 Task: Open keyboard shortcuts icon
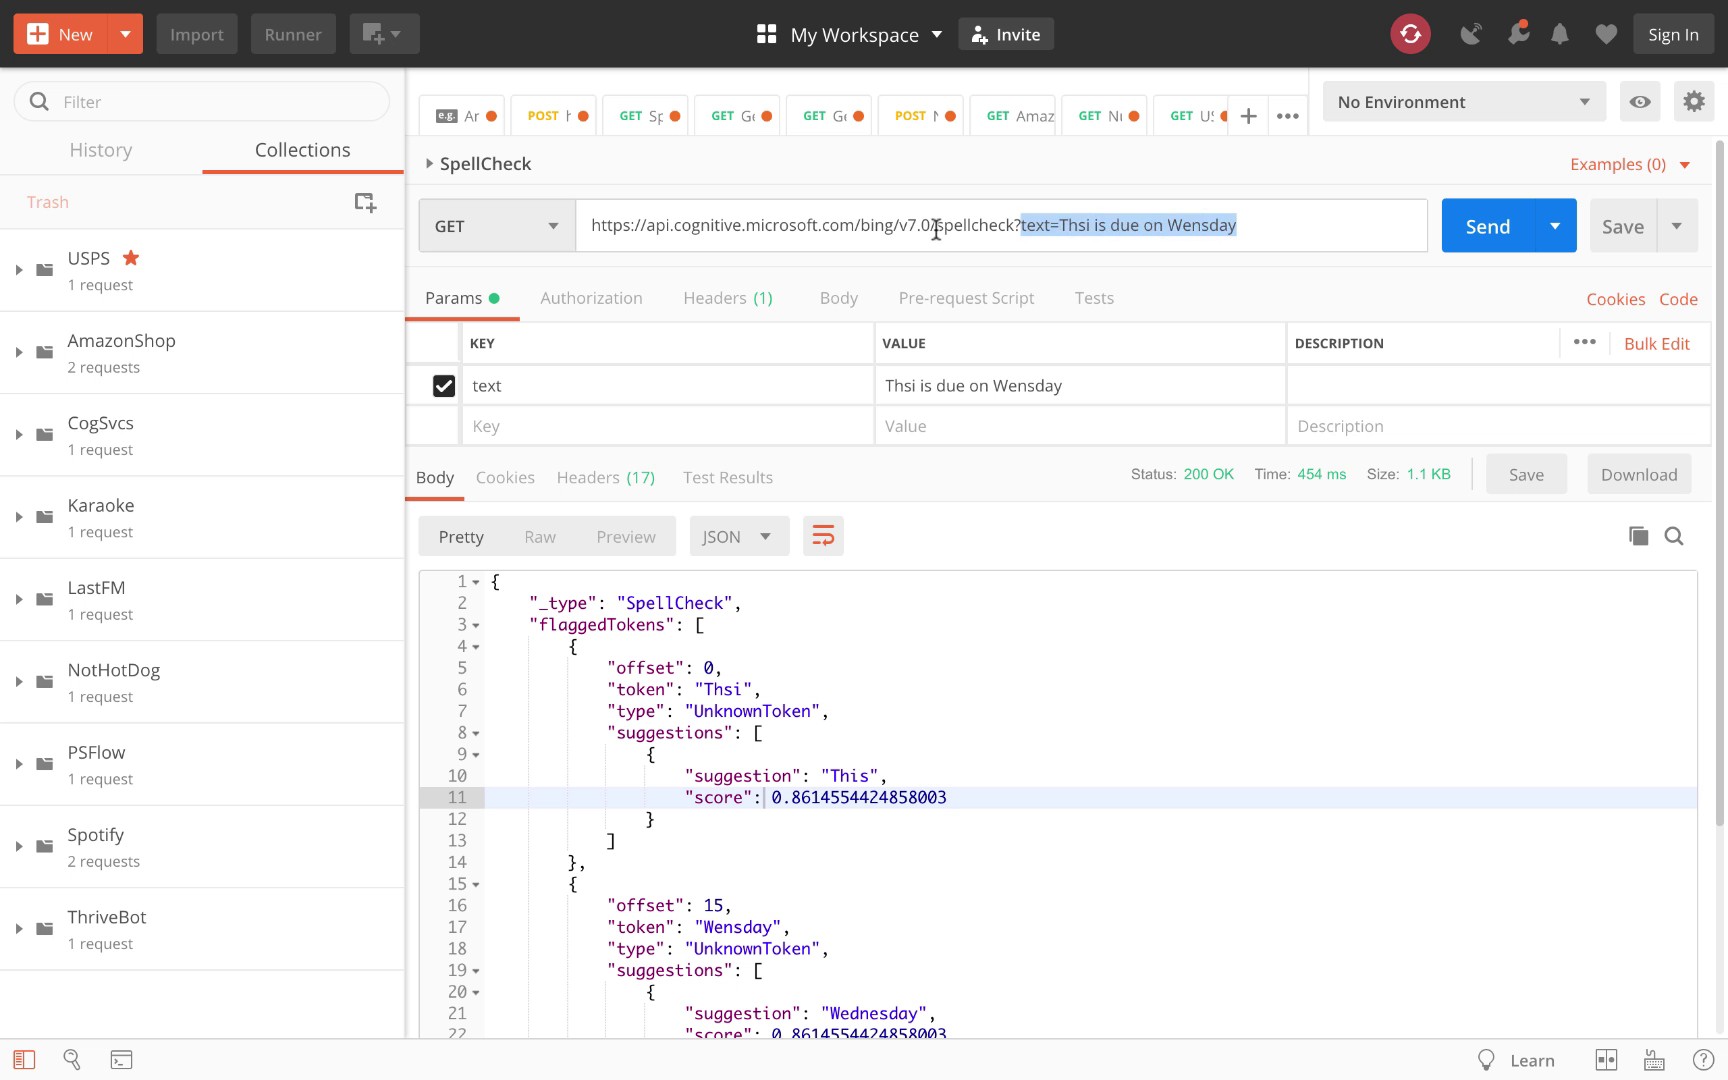(x=1654, y=1060)
